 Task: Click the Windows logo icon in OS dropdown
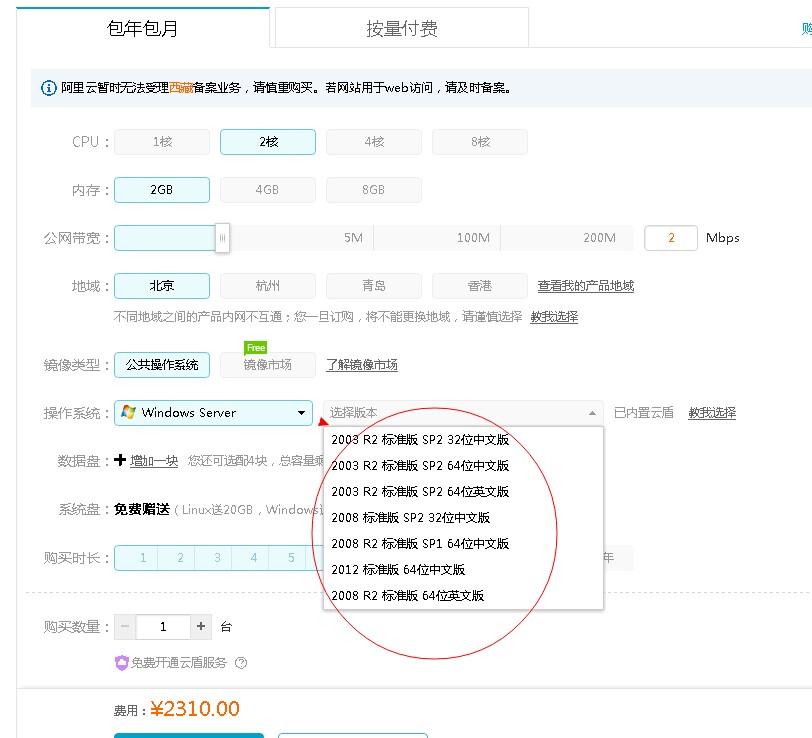tap(128, 412)
